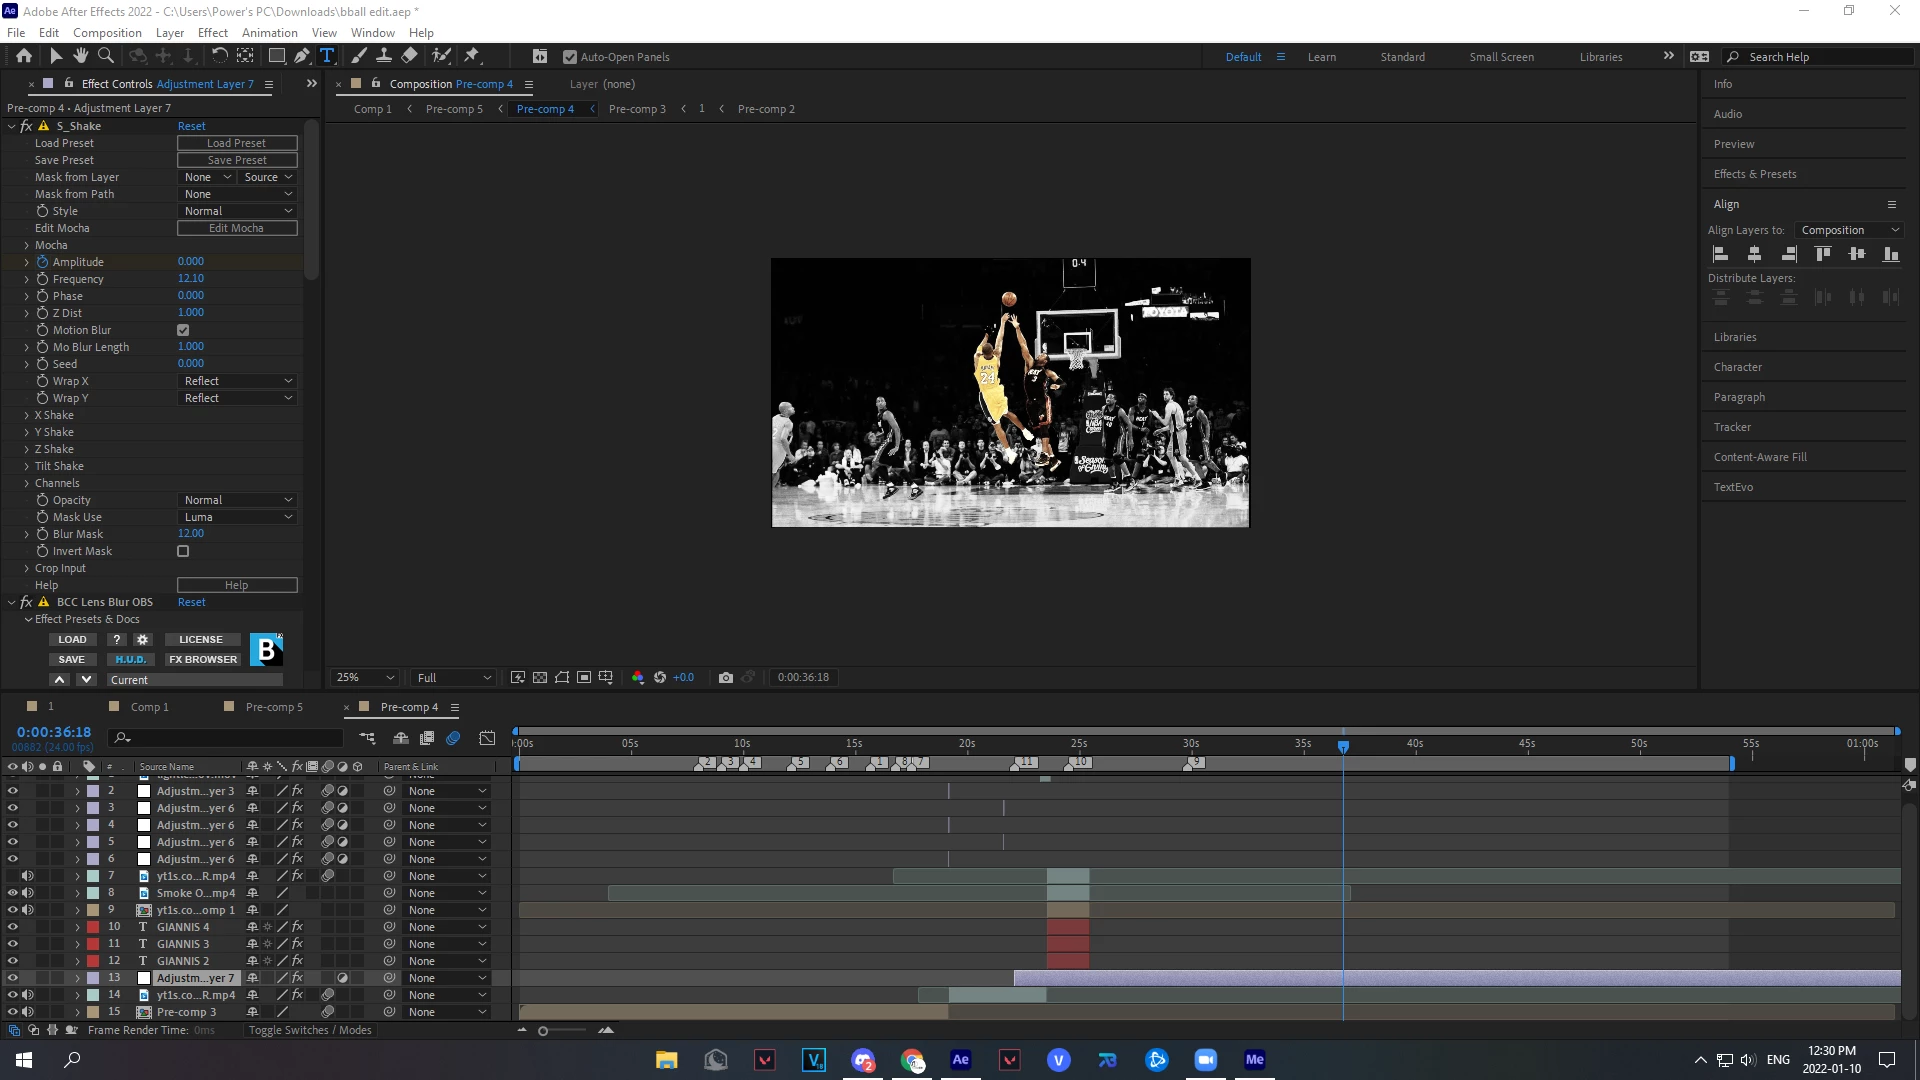Select the Pen tool
Image resolution: width=1920 pixels, height=1080 pixels.
click(x=301, y=56)
